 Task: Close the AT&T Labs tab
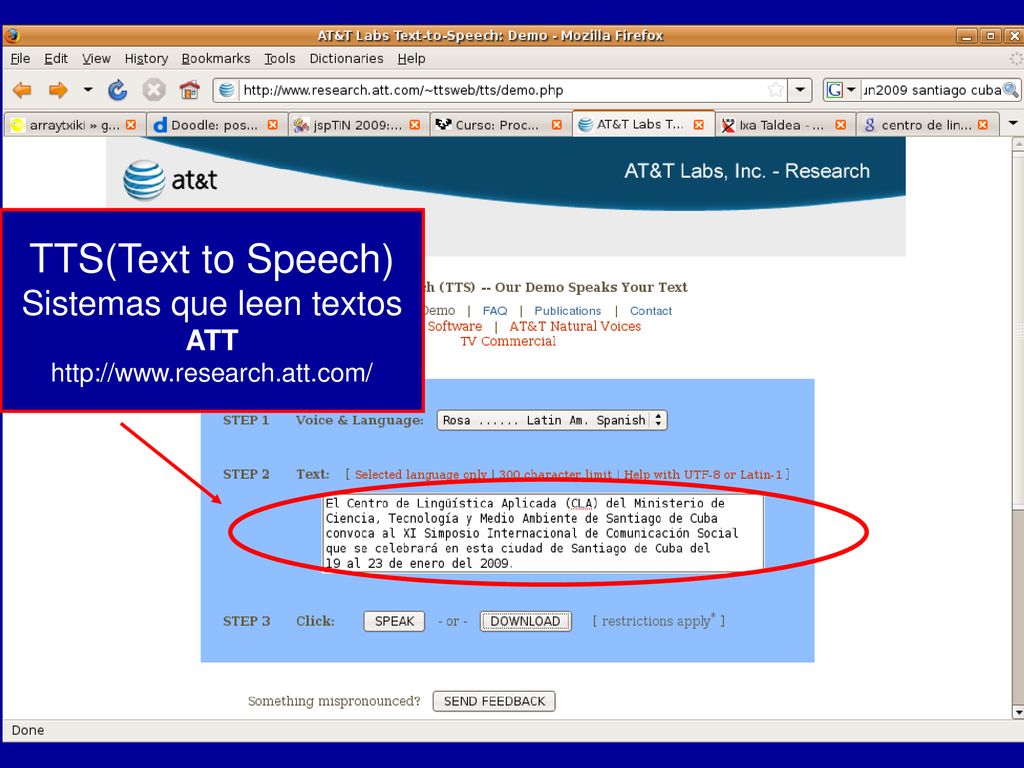(x=699, y=124)
